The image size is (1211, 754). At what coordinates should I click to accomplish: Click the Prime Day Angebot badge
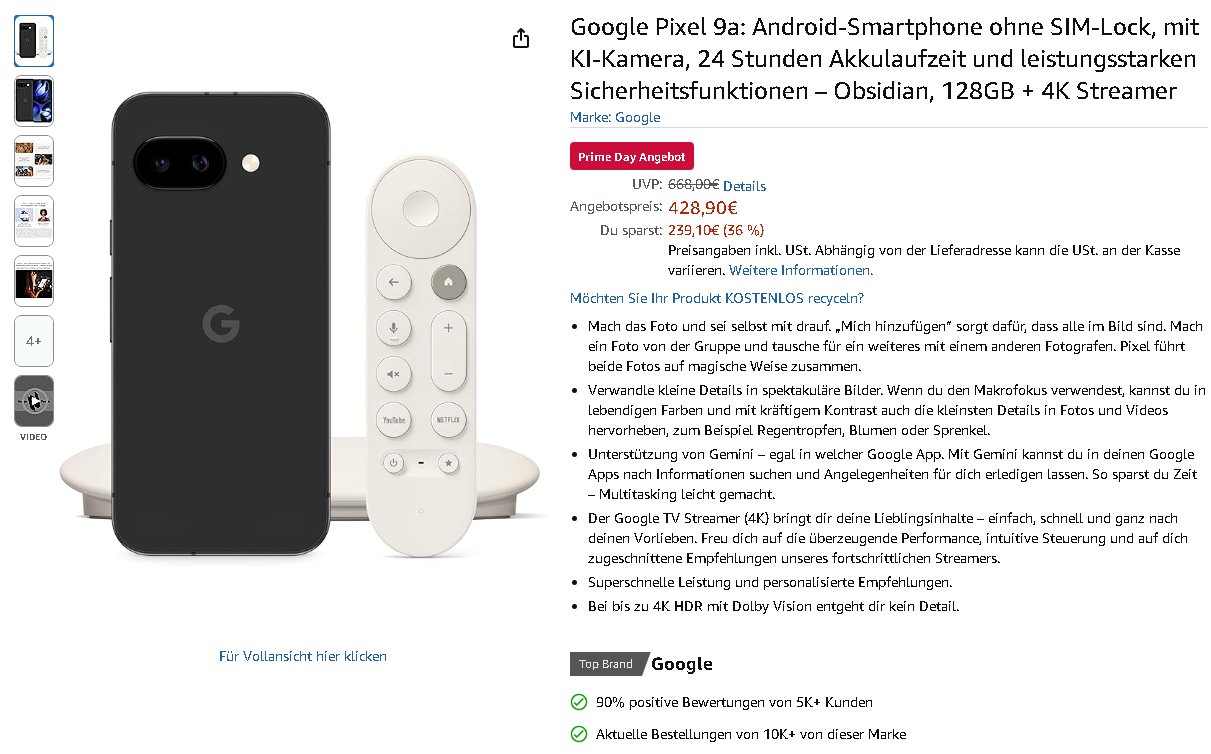[632, 156]
